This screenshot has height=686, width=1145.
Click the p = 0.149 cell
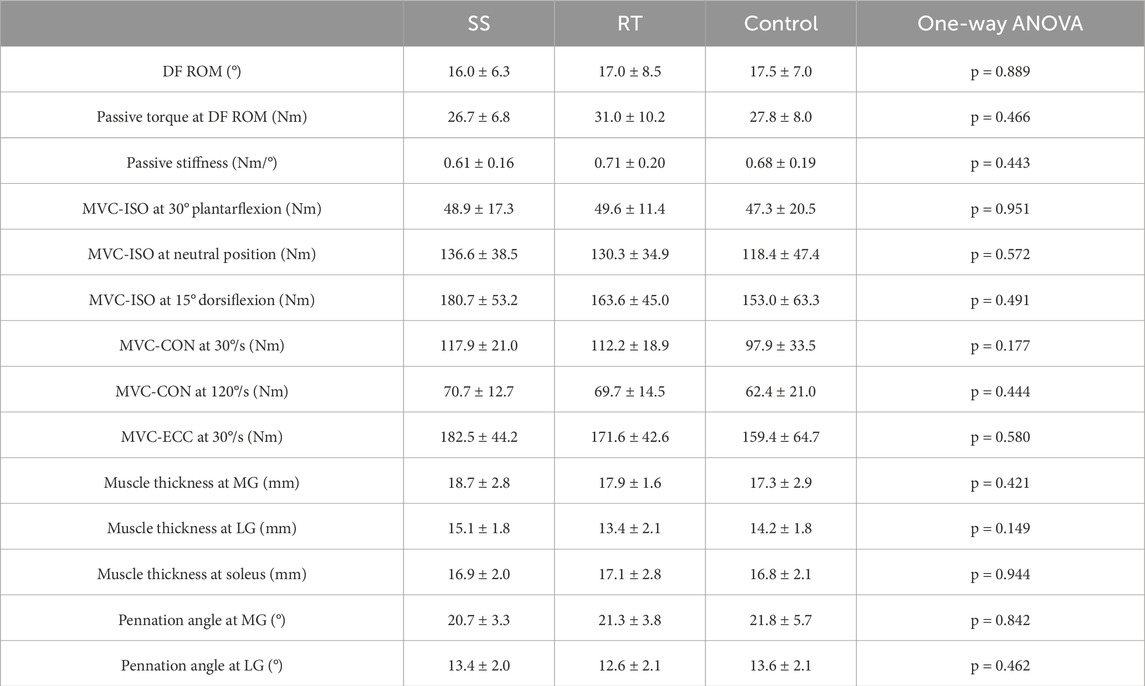tap(1000, 528)
